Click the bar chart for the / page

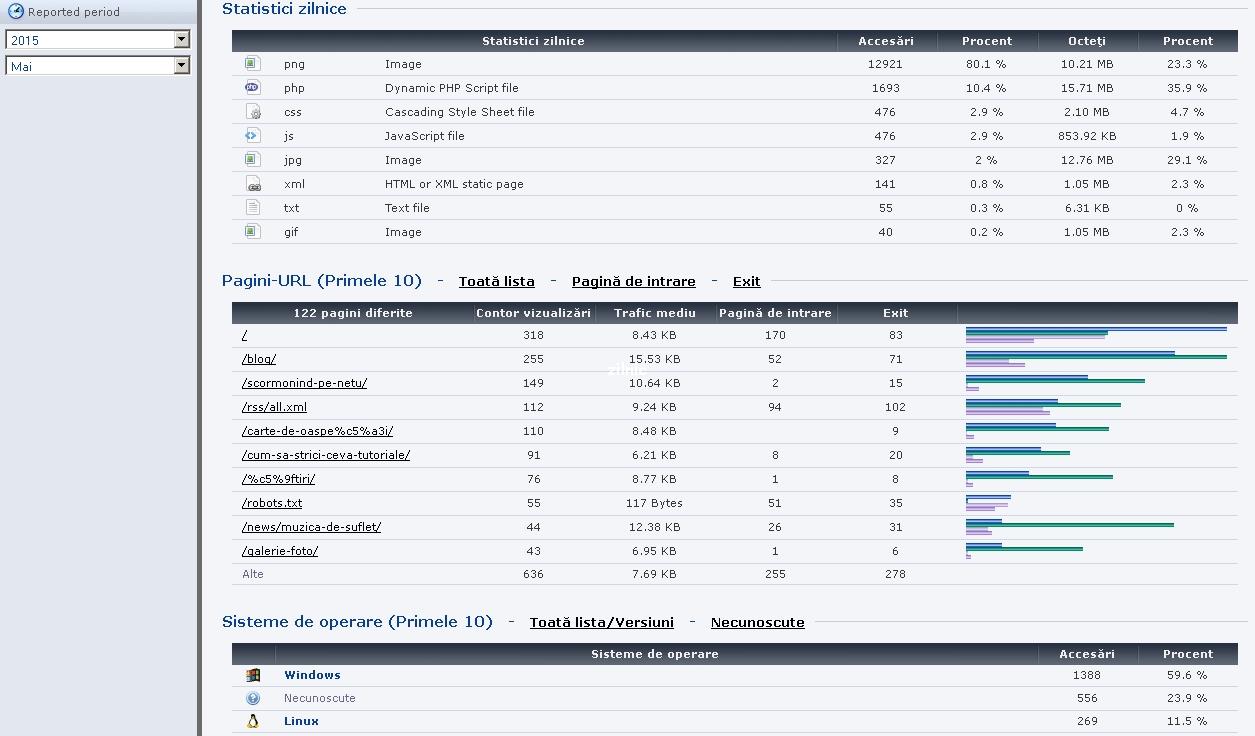click(1096, 335)
